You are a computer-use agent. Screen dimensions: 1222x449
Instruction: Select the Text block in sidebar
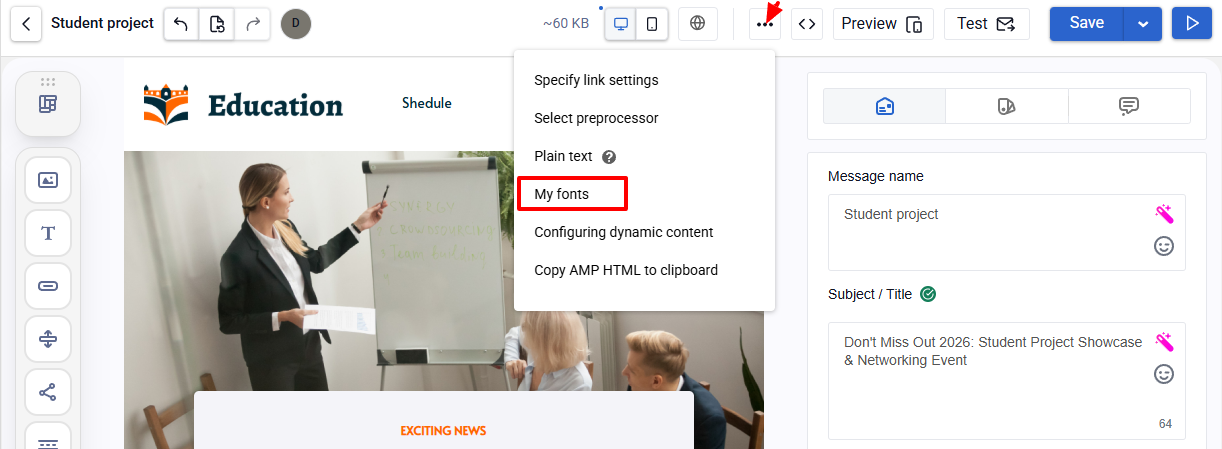point(48,233)
